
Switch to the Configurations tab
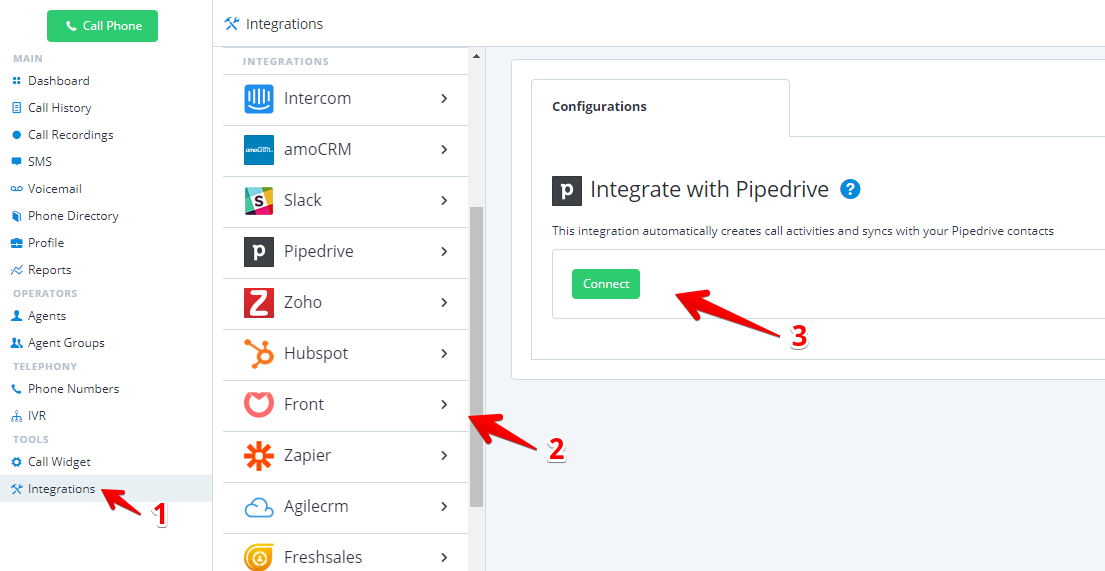pos(599,107)
